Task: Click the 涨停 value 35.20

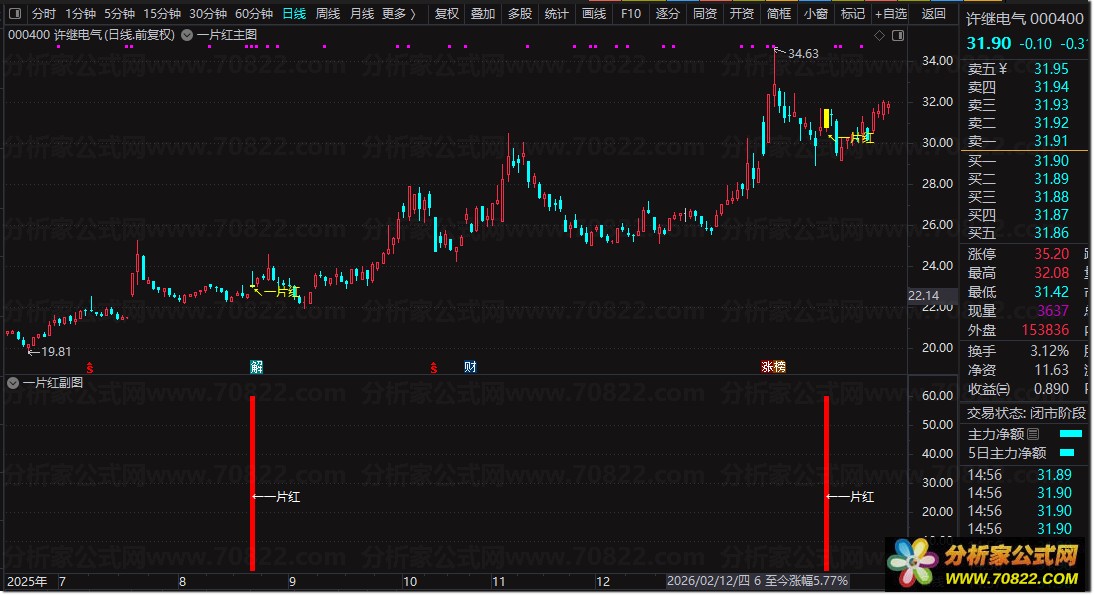Action: pos(1051,254)
